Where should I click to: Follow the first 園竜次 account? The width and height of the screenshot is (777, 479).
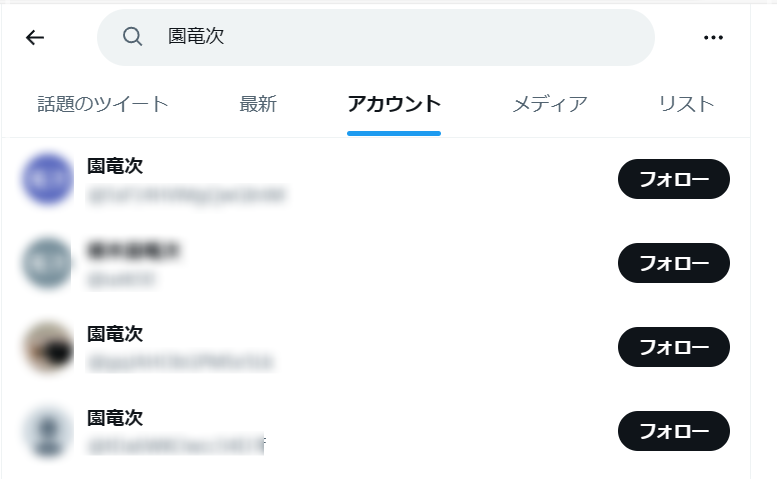click(673, 179)
